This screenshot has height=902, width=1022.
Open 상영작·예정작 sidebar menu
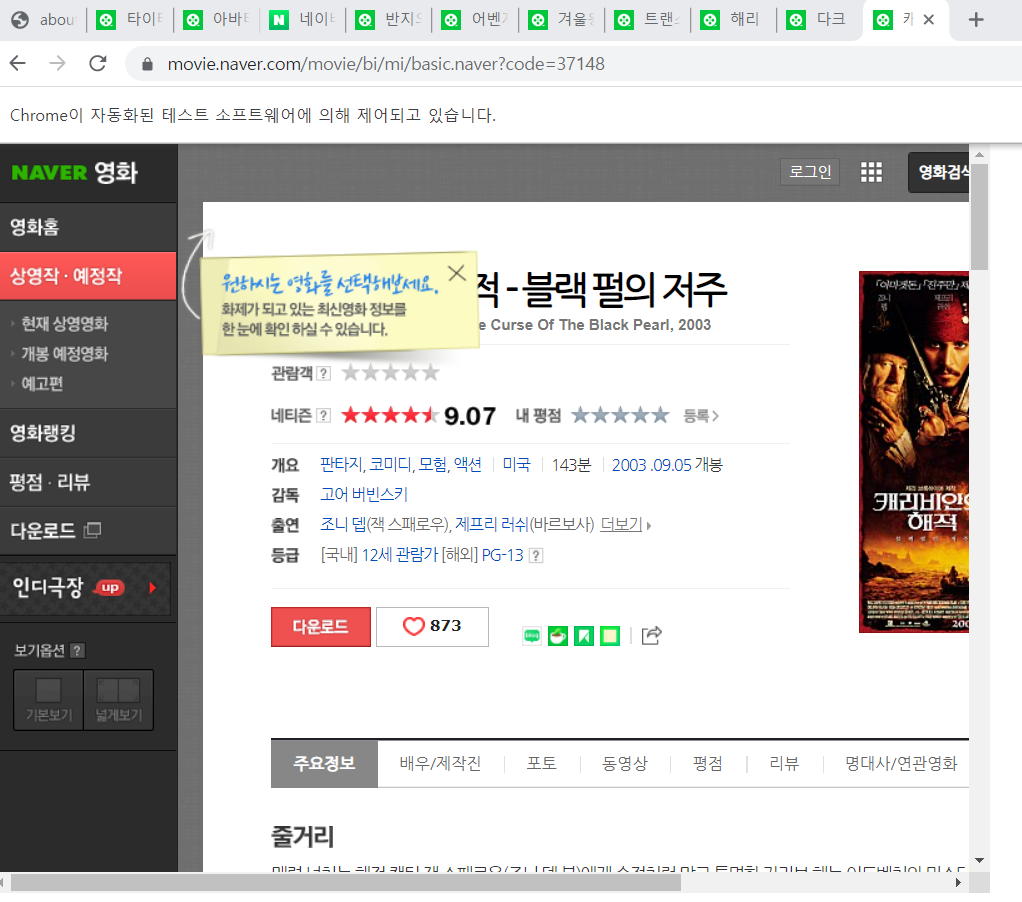click(x=88, y=276)
